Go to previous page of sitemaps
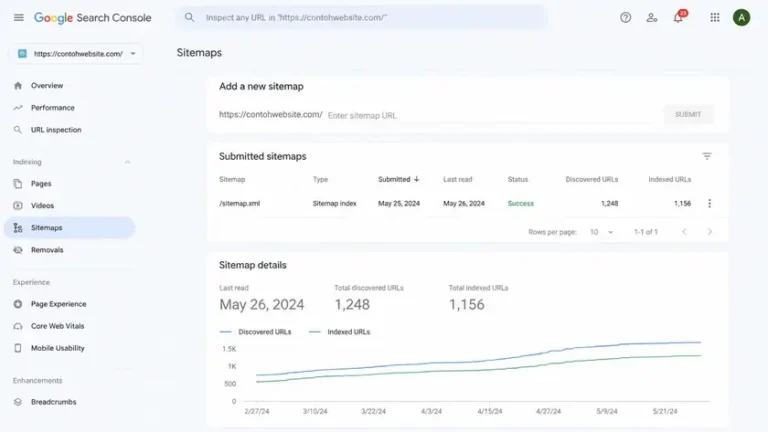Viewport: 768px width, 432px height. 684,232
